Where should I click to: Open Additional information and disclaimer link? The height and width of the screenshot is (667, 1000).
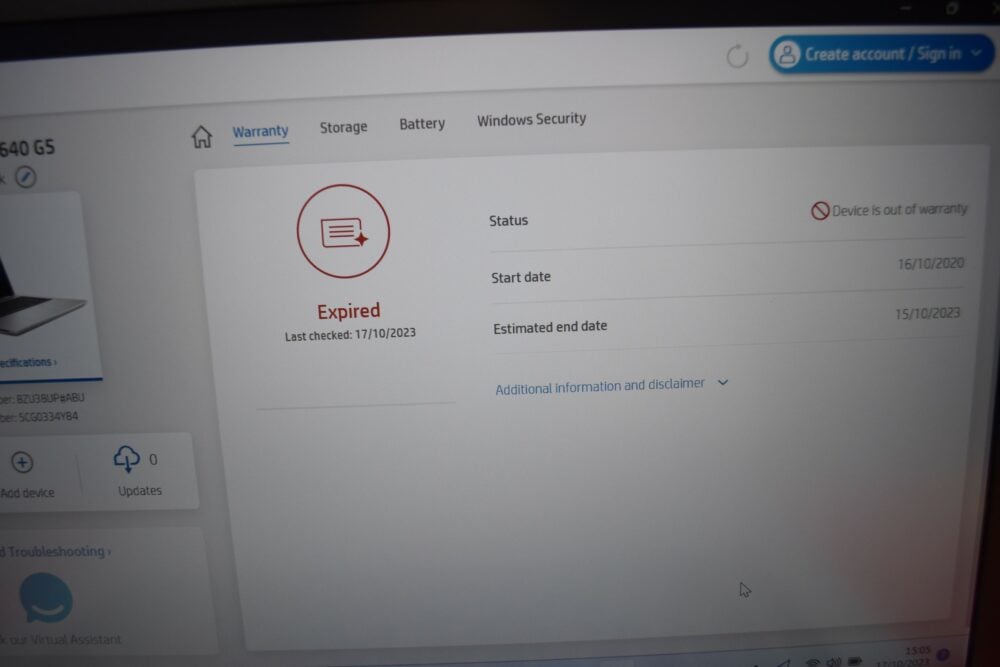(x=599, y=386)
